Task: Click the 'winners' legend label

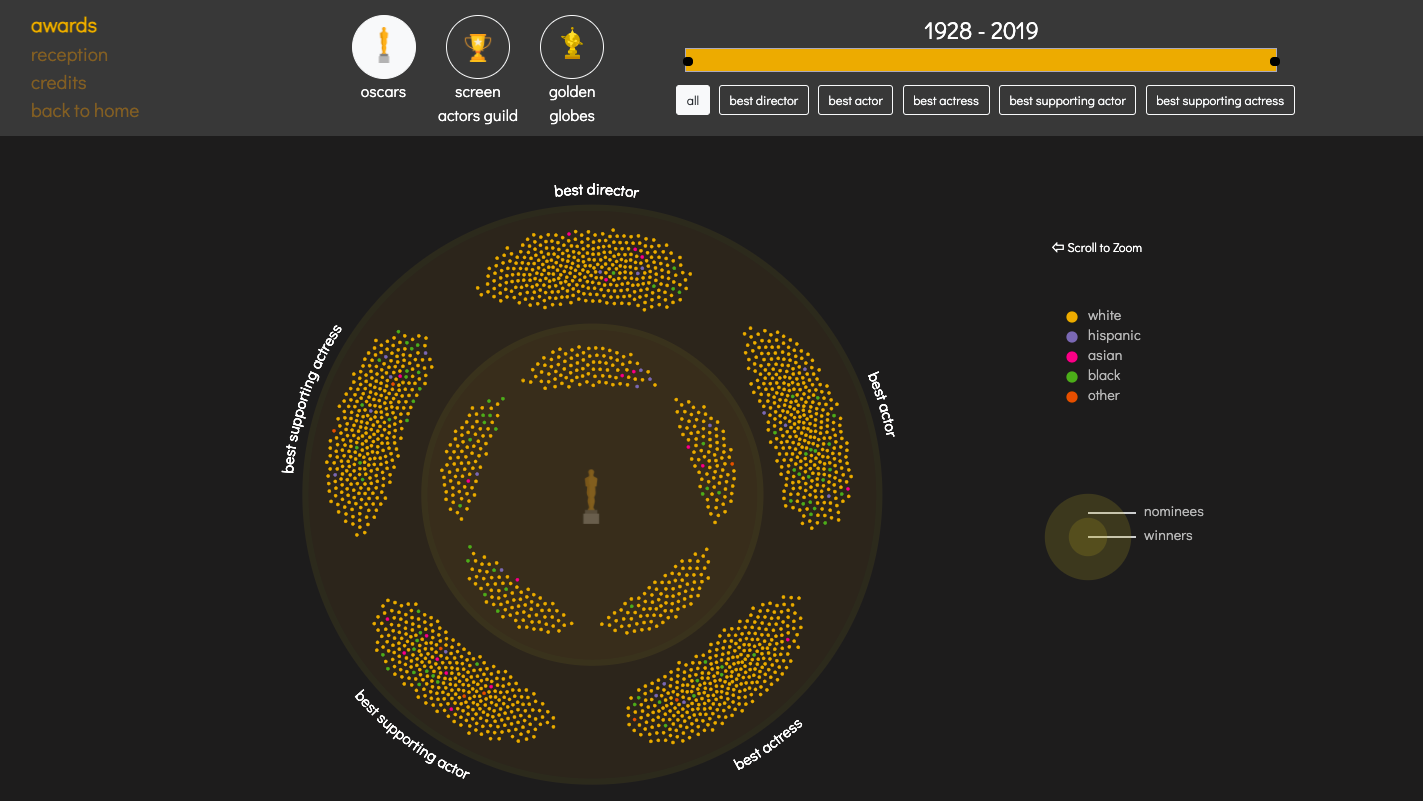Action: coord(1168,536)
